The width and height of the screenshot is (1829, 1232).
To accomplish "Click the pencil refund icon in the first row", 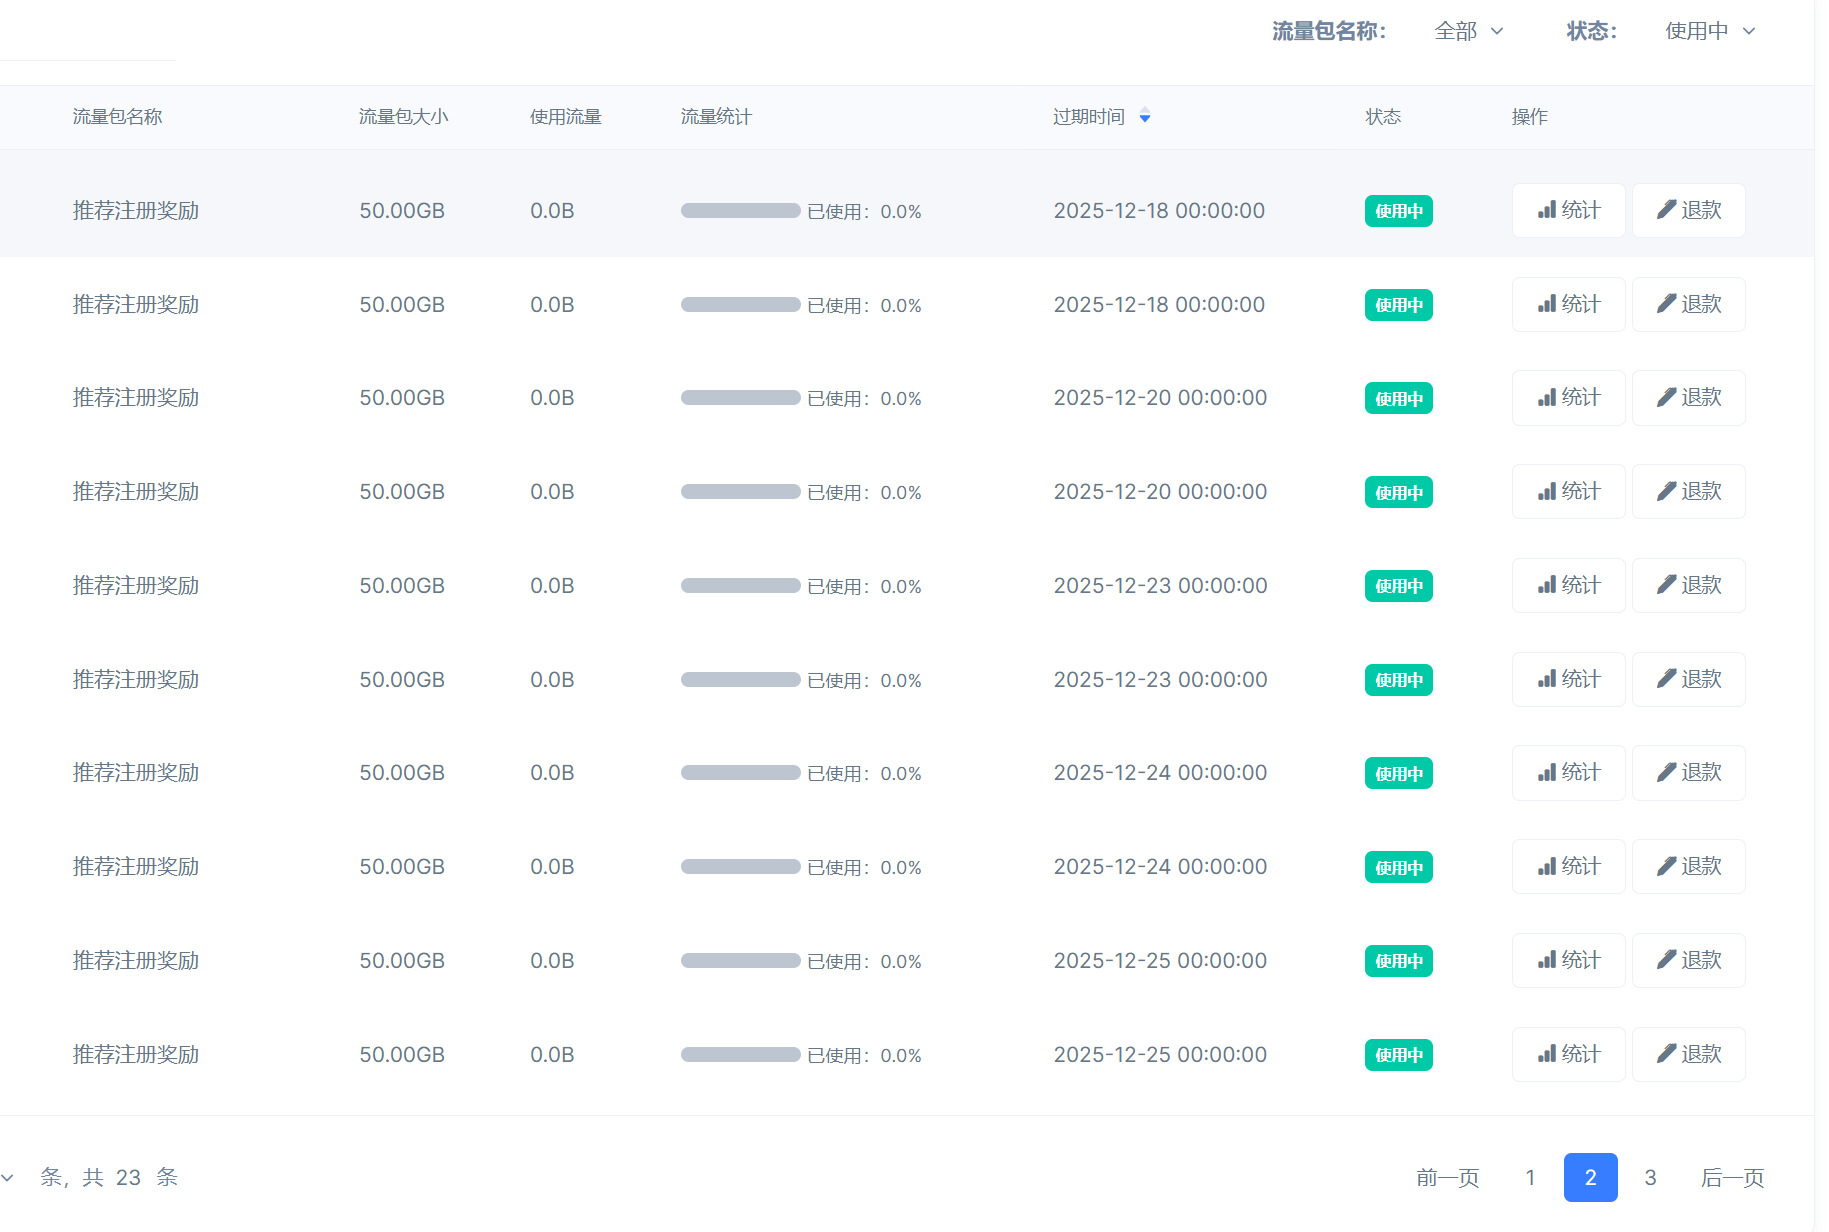I will click(1665, 210).
